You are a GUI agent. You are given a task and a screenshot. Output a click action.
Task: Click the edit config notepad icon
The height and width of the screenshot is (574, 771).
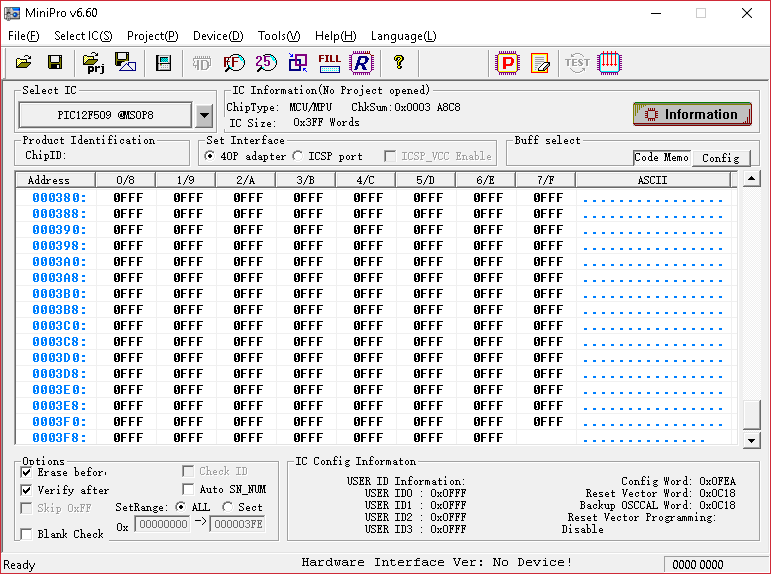[540, 63]
